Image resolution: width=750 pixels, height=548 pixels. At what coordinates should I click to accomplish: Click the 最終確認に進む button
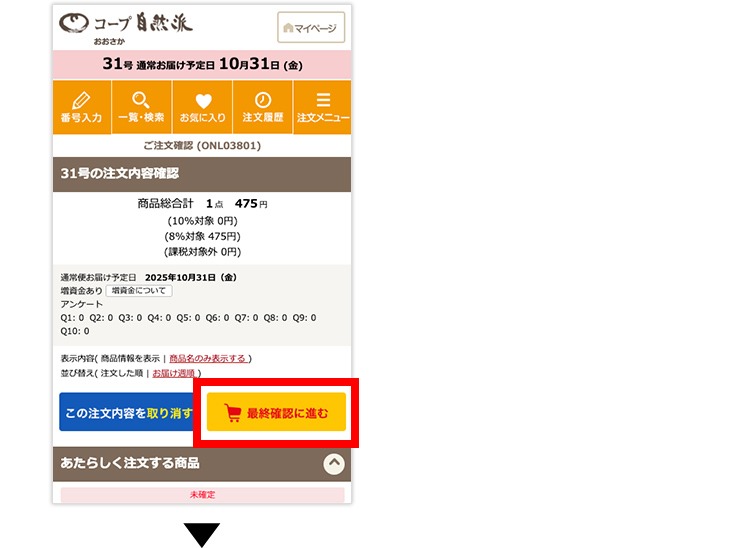click(x=276, y=412)
